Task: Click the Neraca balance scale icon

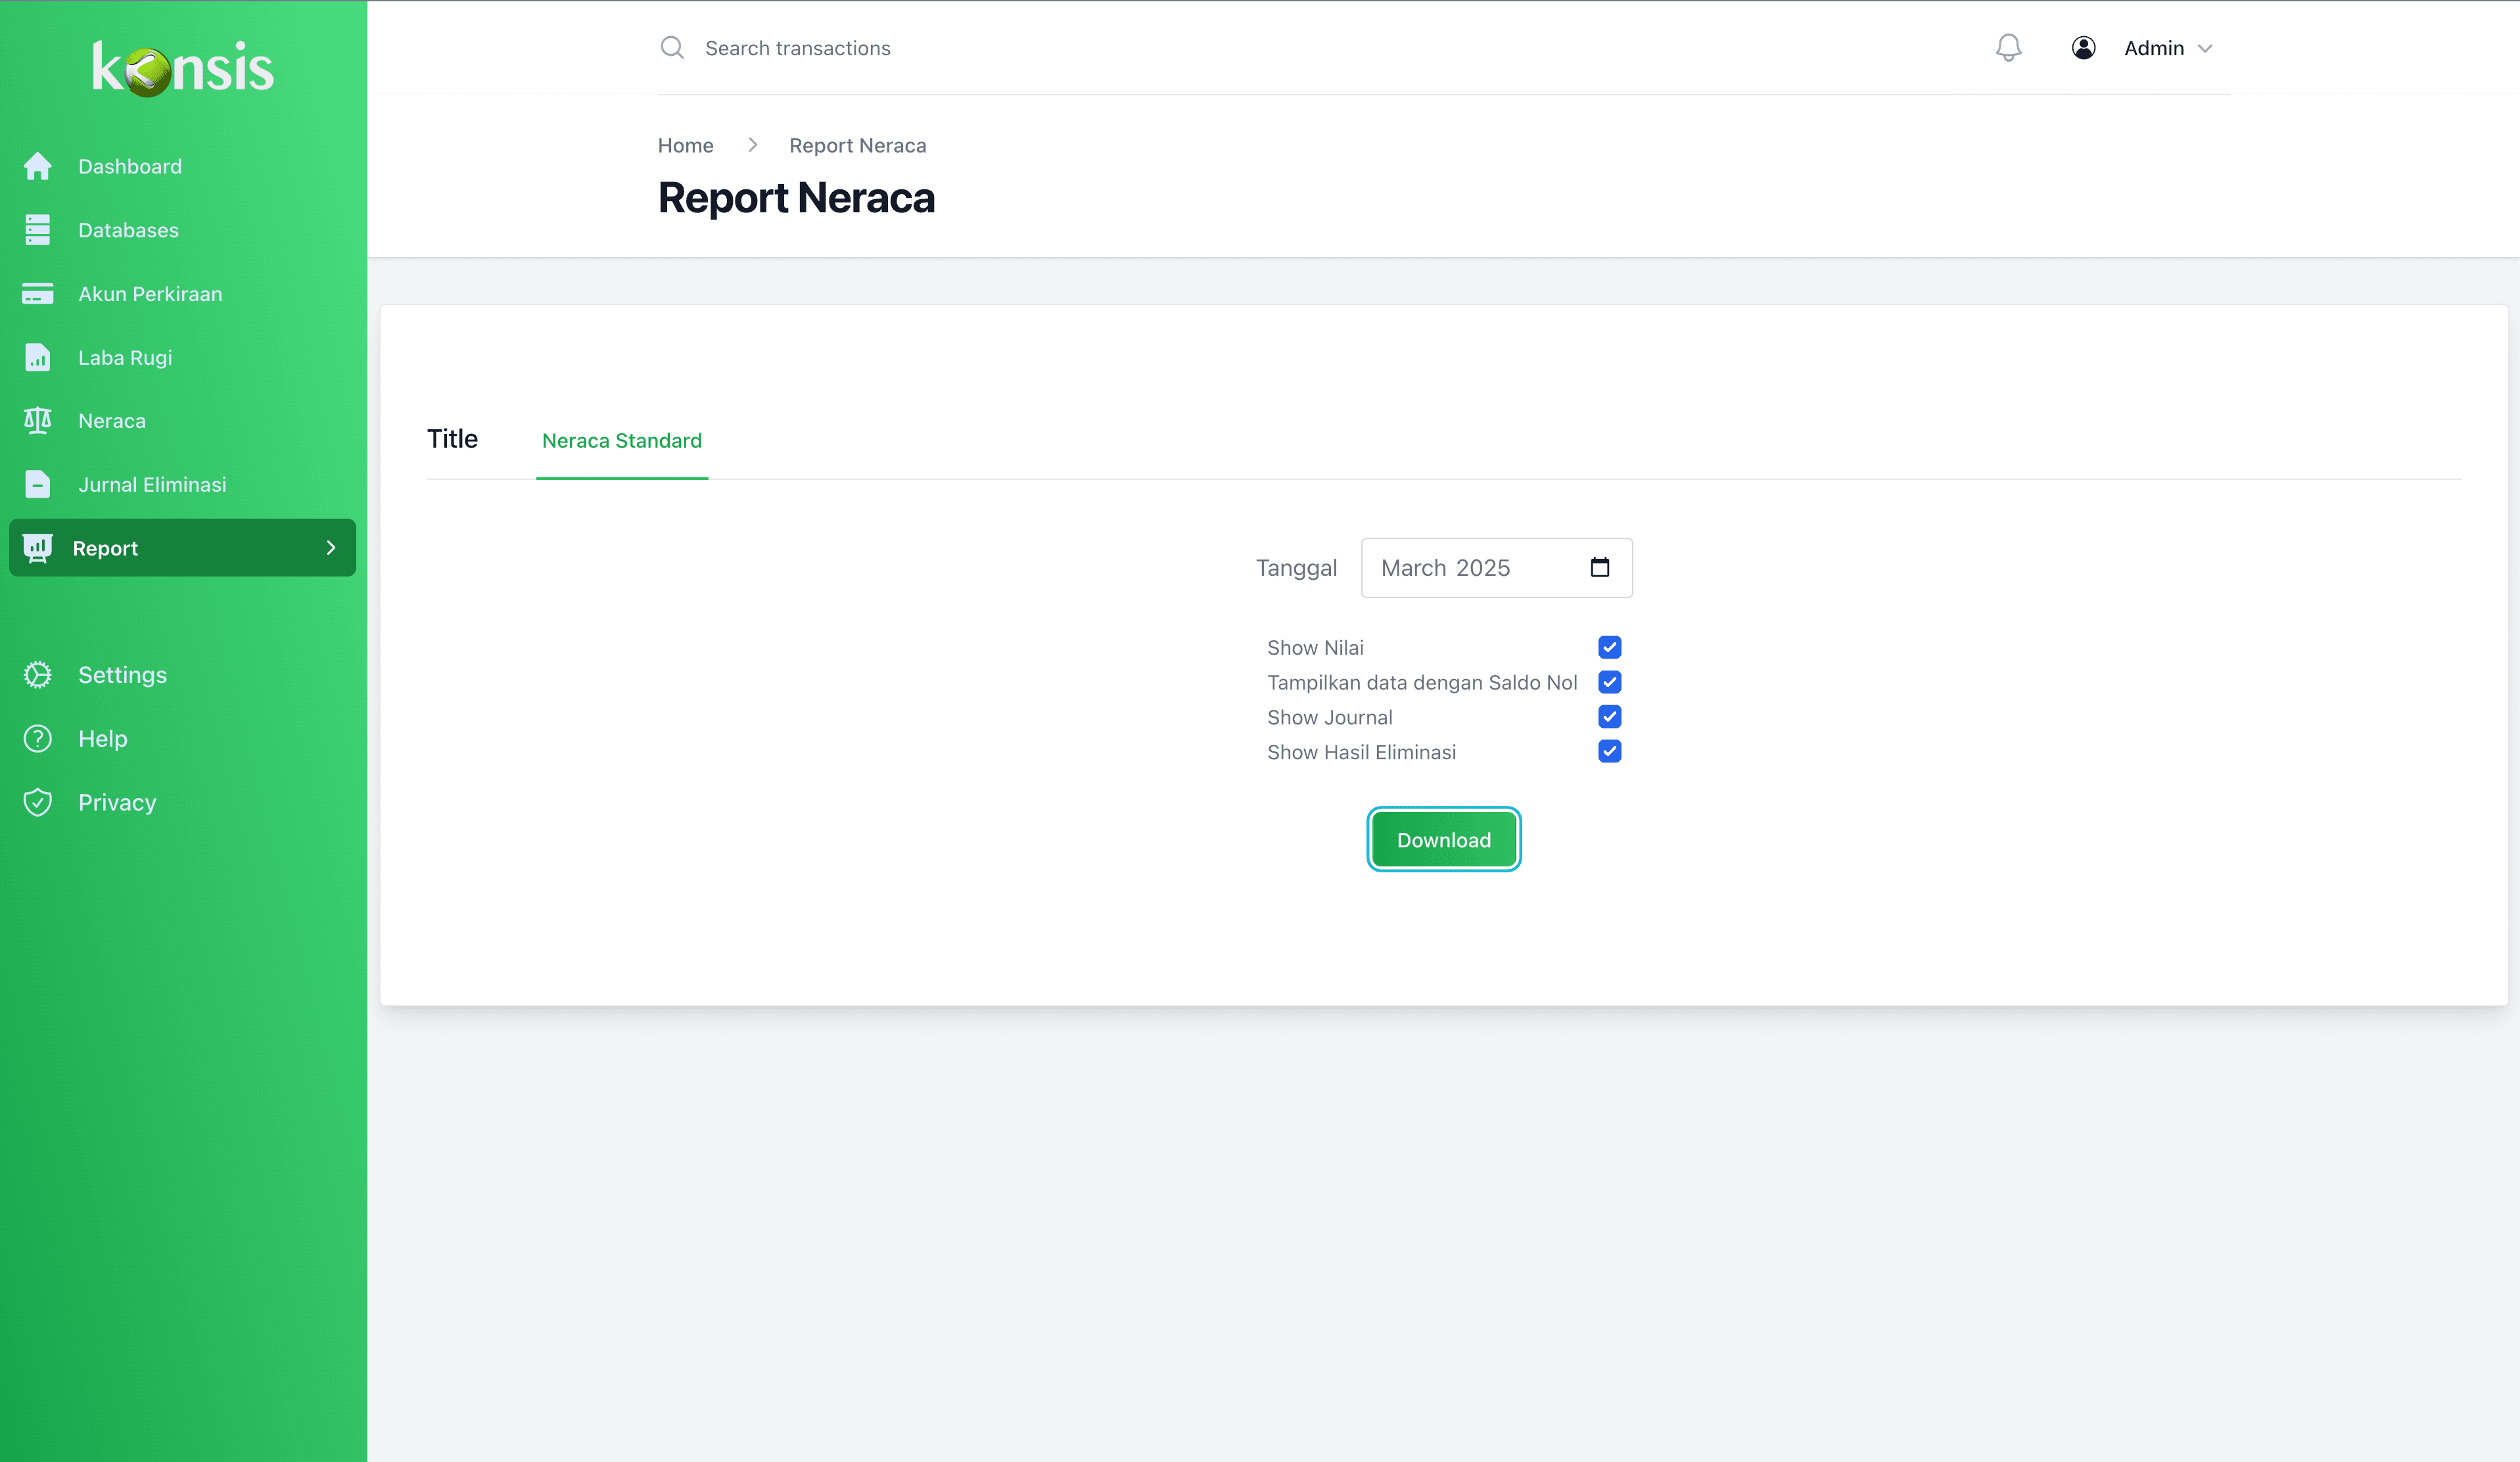Action: point(38,420)
